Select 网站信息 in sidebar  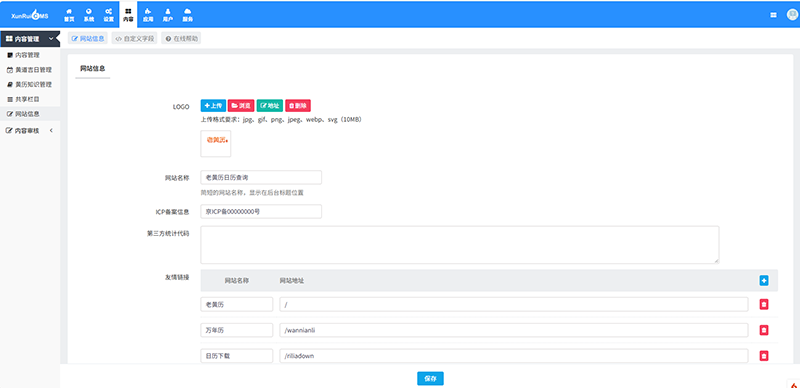coord(30,114)
